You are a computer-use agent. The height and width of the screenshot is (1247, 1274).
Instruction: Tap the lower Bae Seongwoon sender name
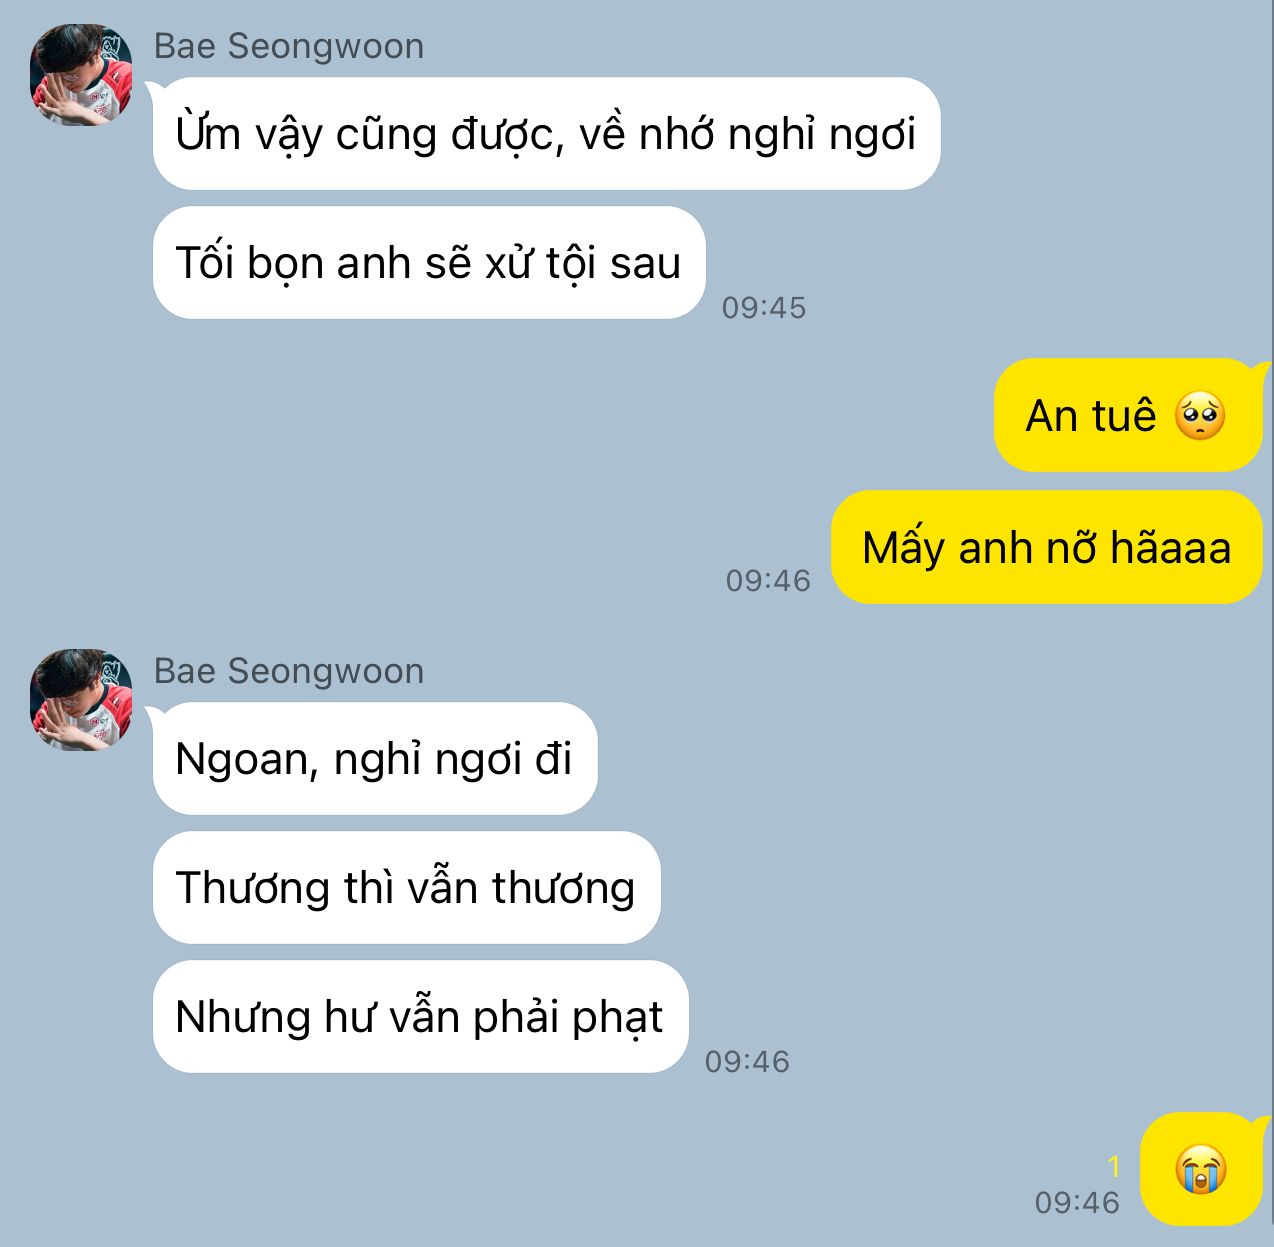point(289,671)
